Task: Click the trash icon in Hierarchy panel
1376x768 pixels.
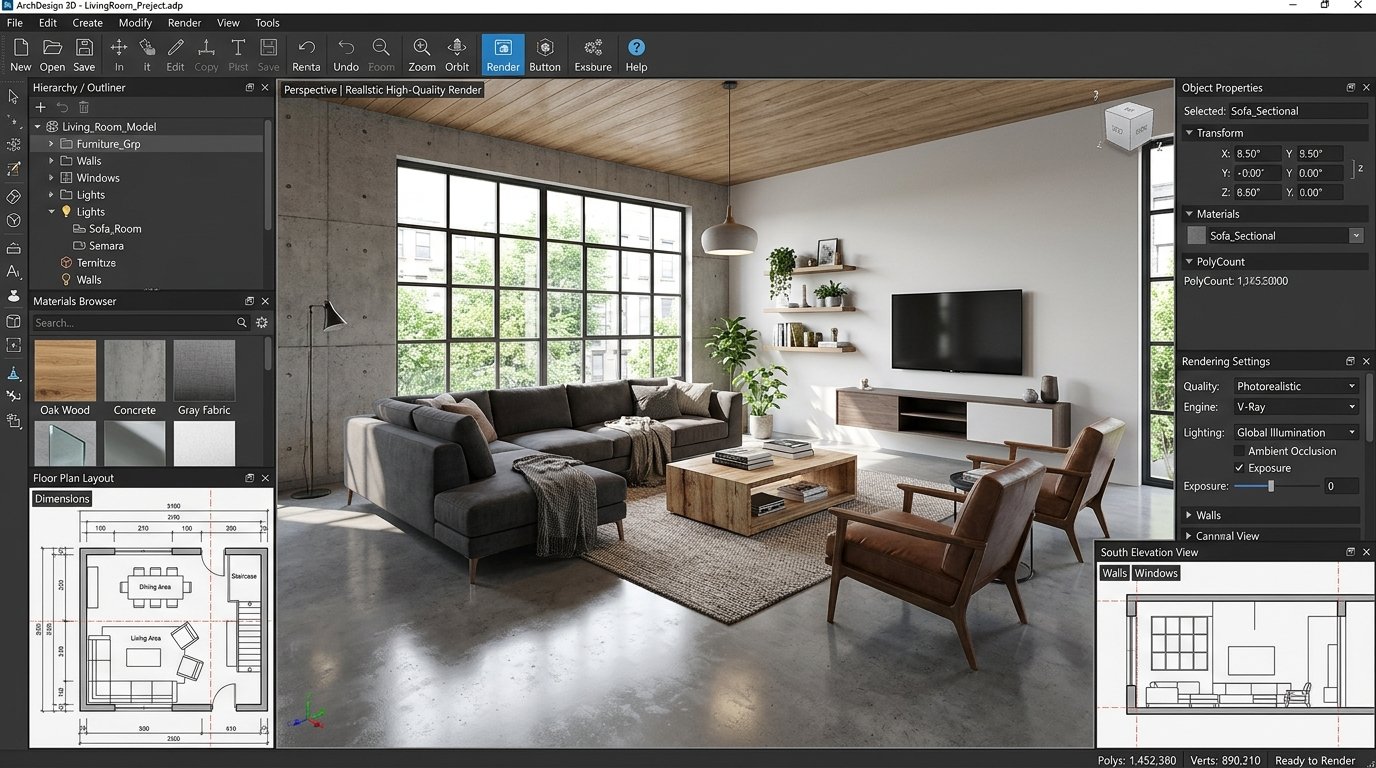Action: [83, 107]
